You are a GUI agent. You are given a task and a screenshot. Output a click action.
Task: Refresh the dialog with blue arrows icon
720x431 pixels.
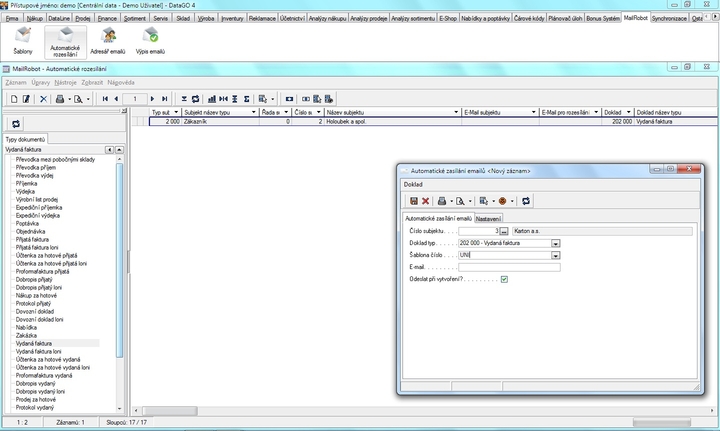(526, 201)
